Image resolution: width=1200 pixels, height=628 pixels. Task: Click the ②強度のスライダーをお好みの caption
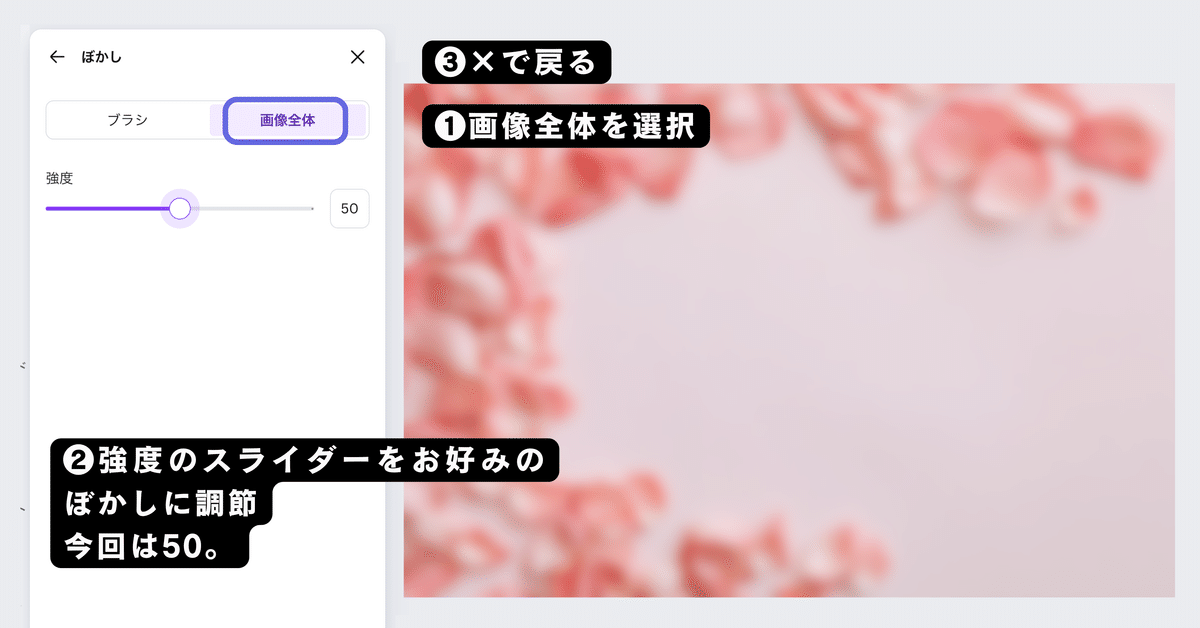pyautogui.click(x=304, y=461)
